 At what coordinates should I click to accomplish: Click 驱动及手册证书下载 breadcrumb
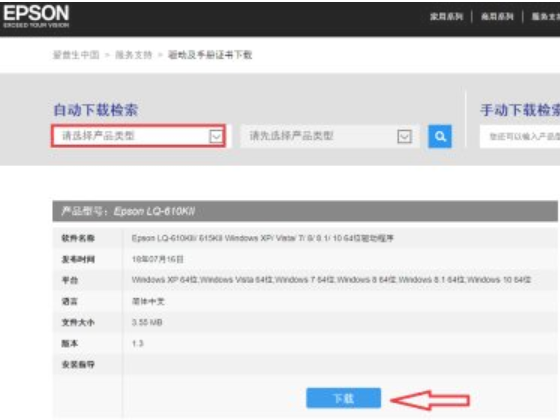pos(210,55)
